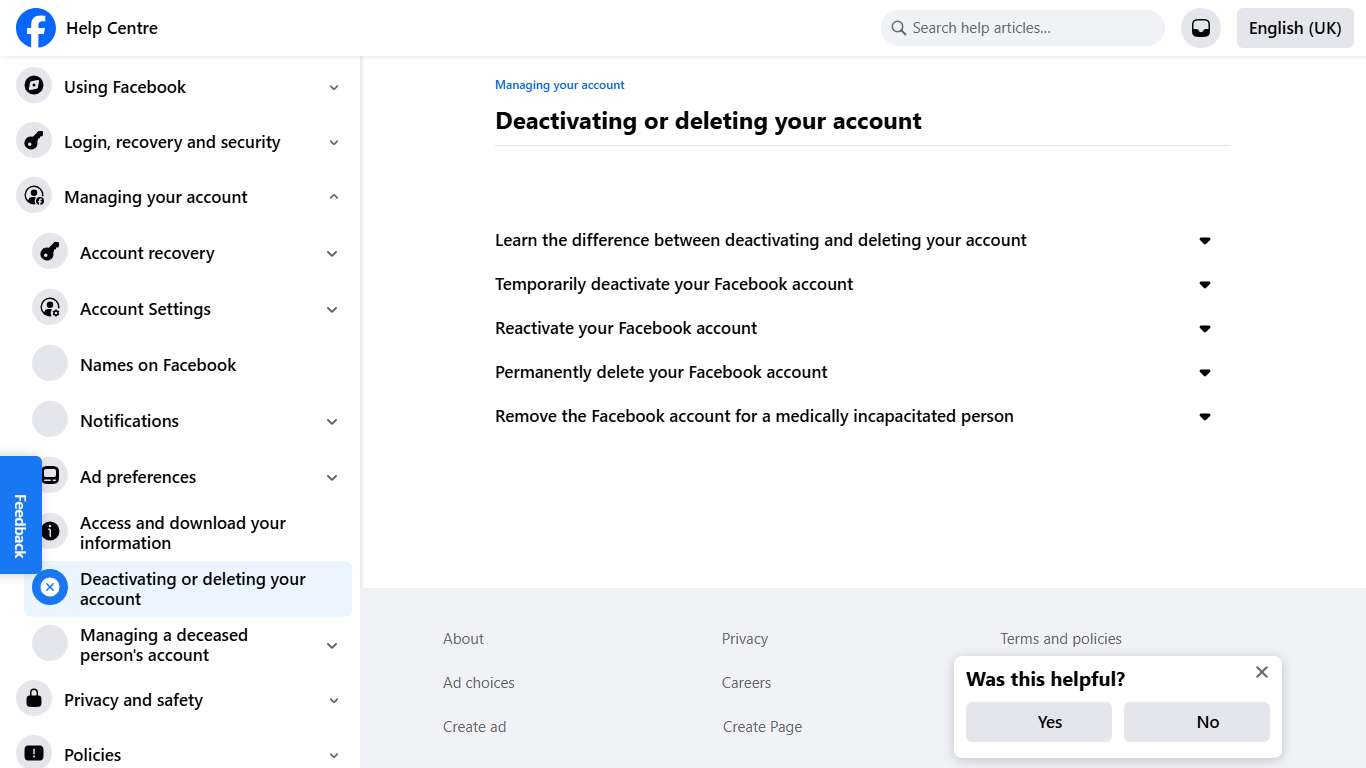Click the key icon for Login, recovery and security

(33, 141)
